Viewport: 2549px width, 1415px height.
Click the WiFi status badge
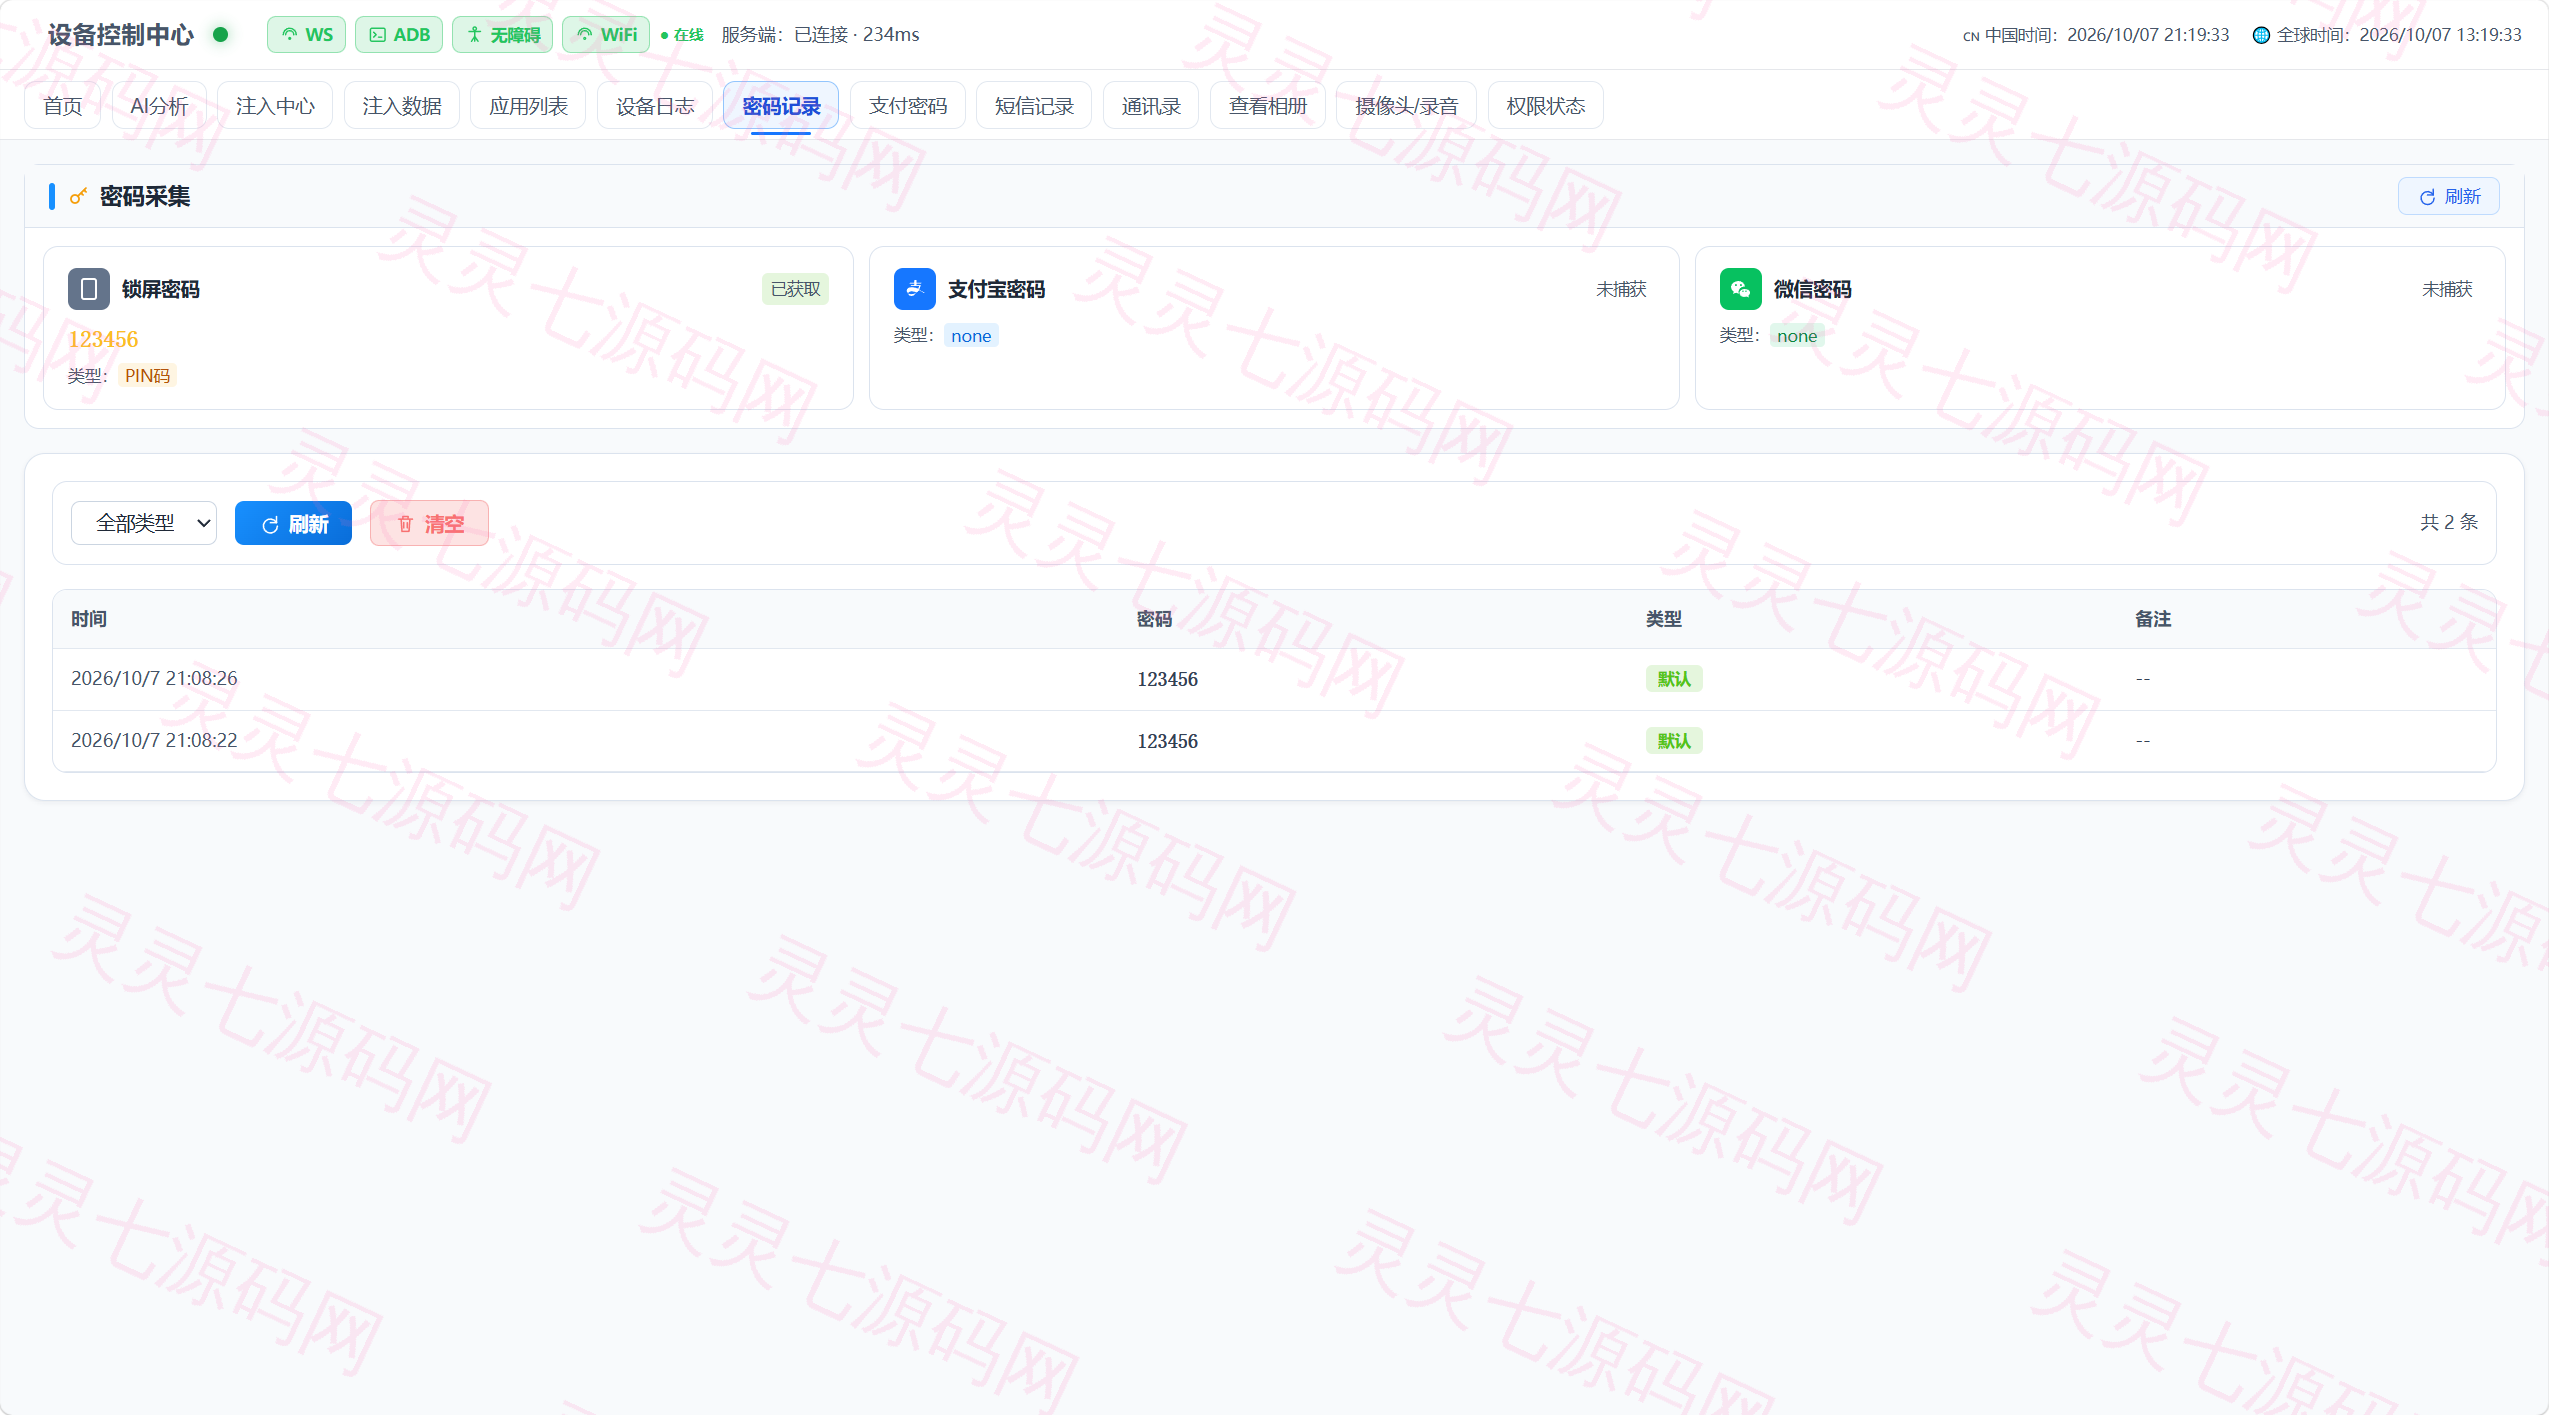click(606, 35)
